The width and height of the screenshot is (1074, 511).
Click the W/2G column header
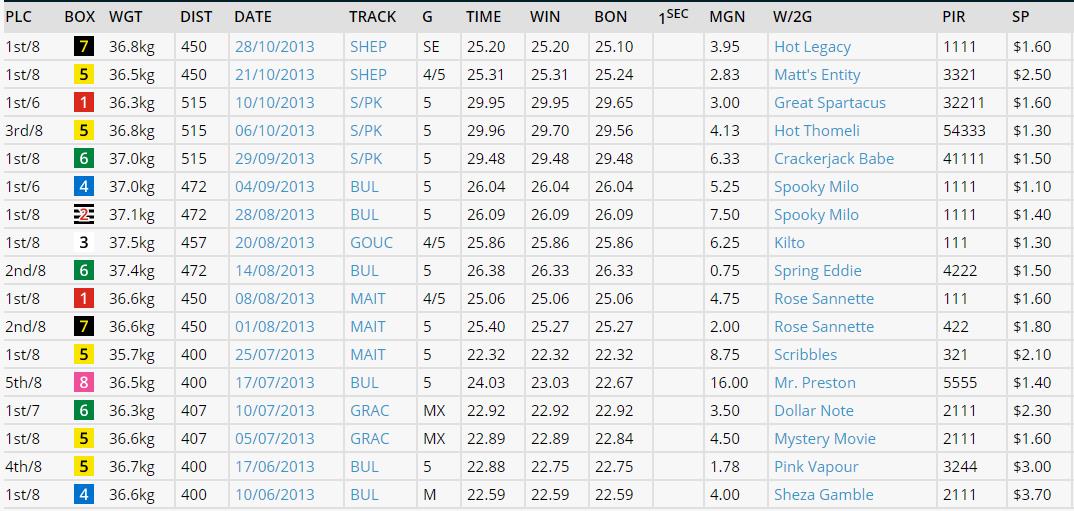coord(792,17)
